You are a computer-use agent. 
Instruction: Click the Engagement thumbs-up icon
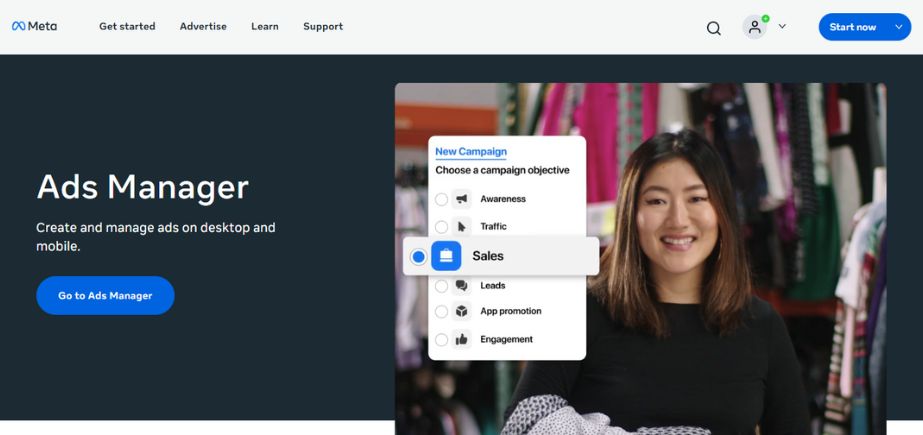pos(462,339)
